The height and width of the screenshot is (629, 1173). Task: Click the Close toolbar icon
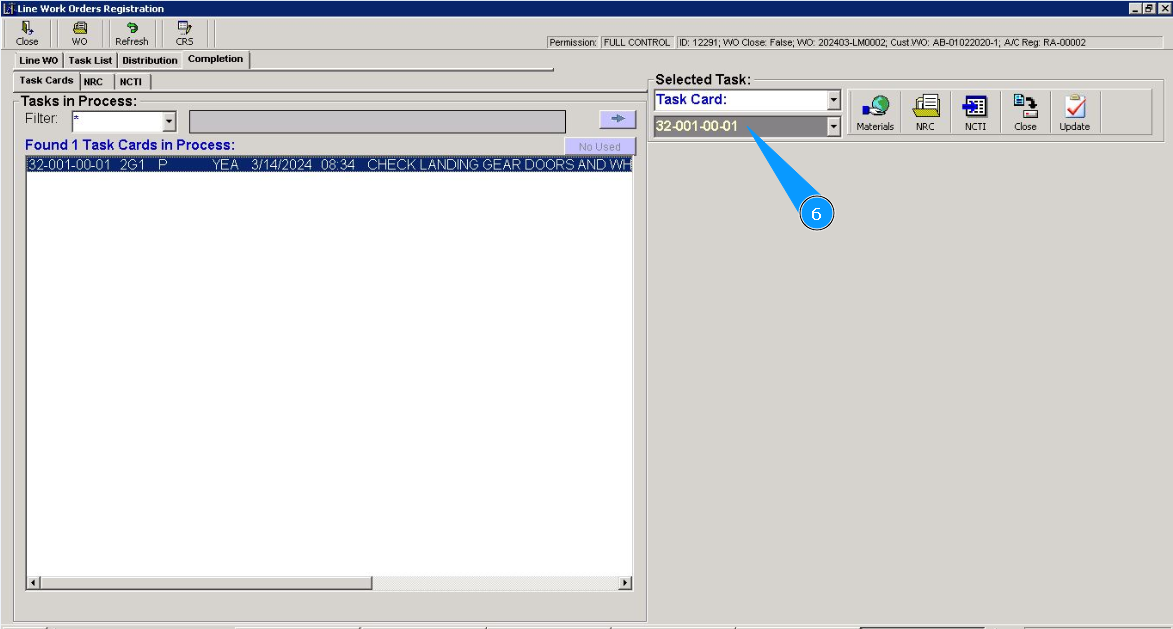27,34
